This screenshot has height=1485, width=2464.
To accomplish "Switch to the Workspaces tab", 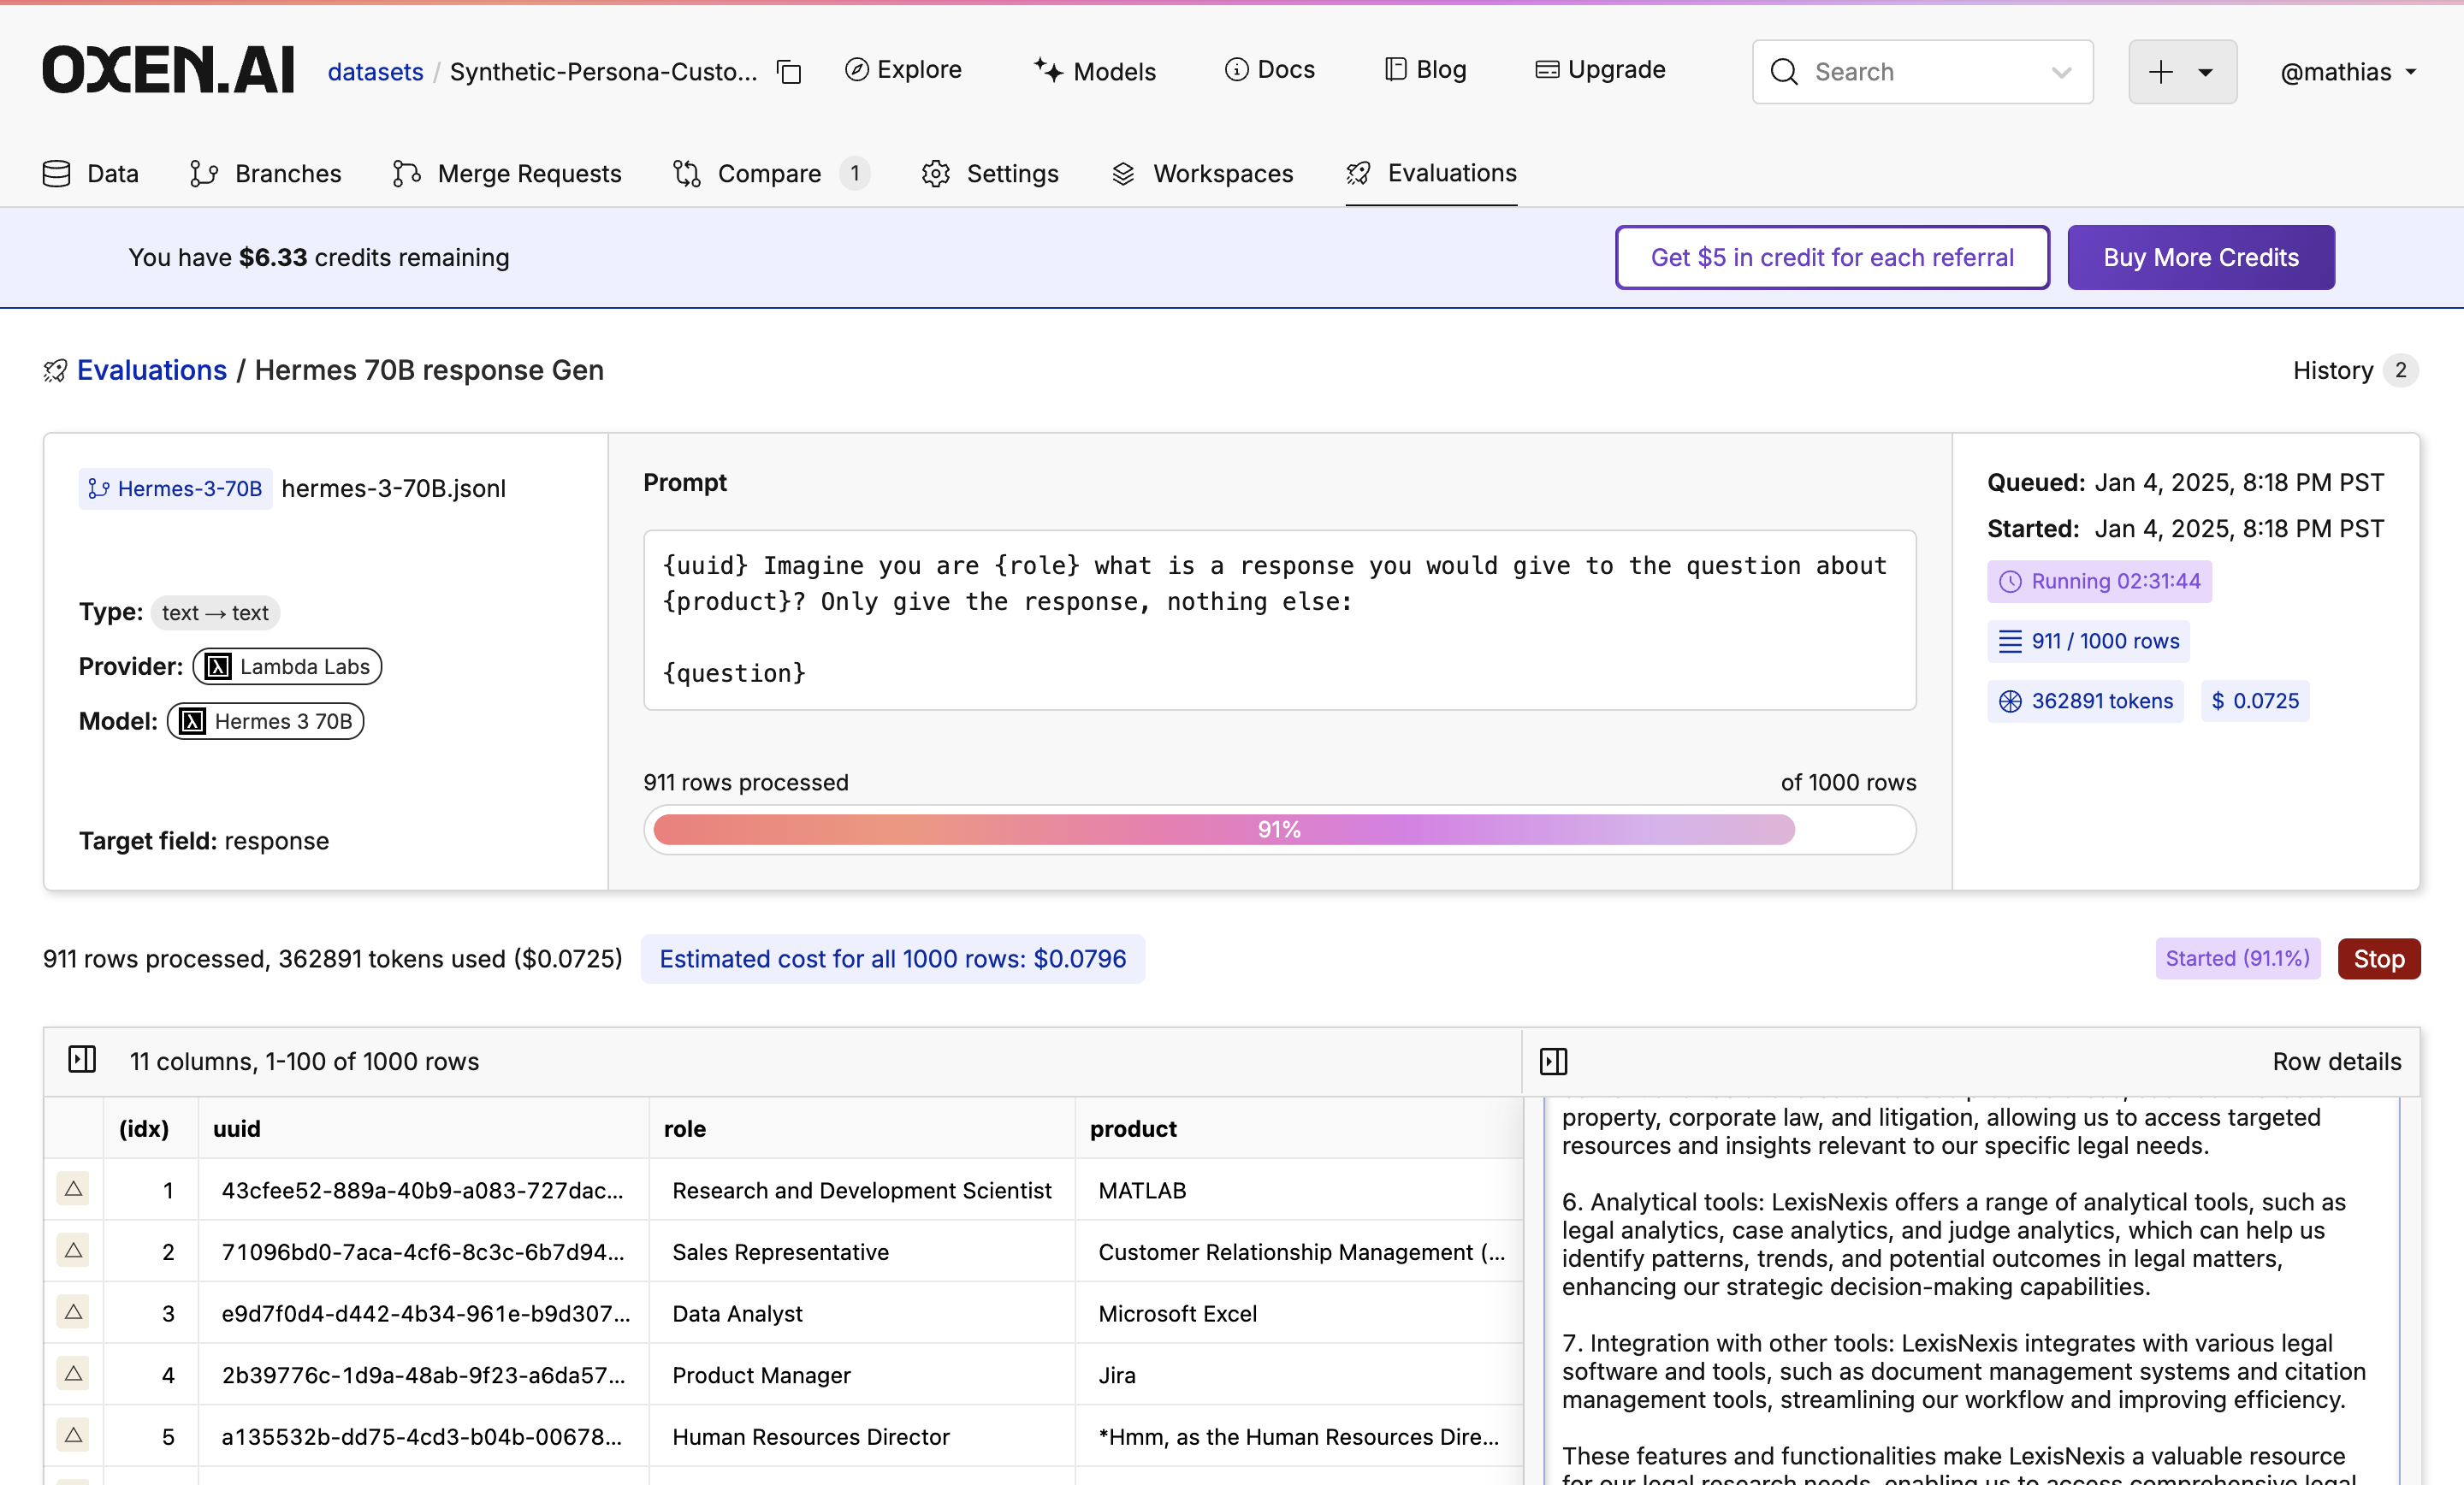I will click(x=1202, y=174).
